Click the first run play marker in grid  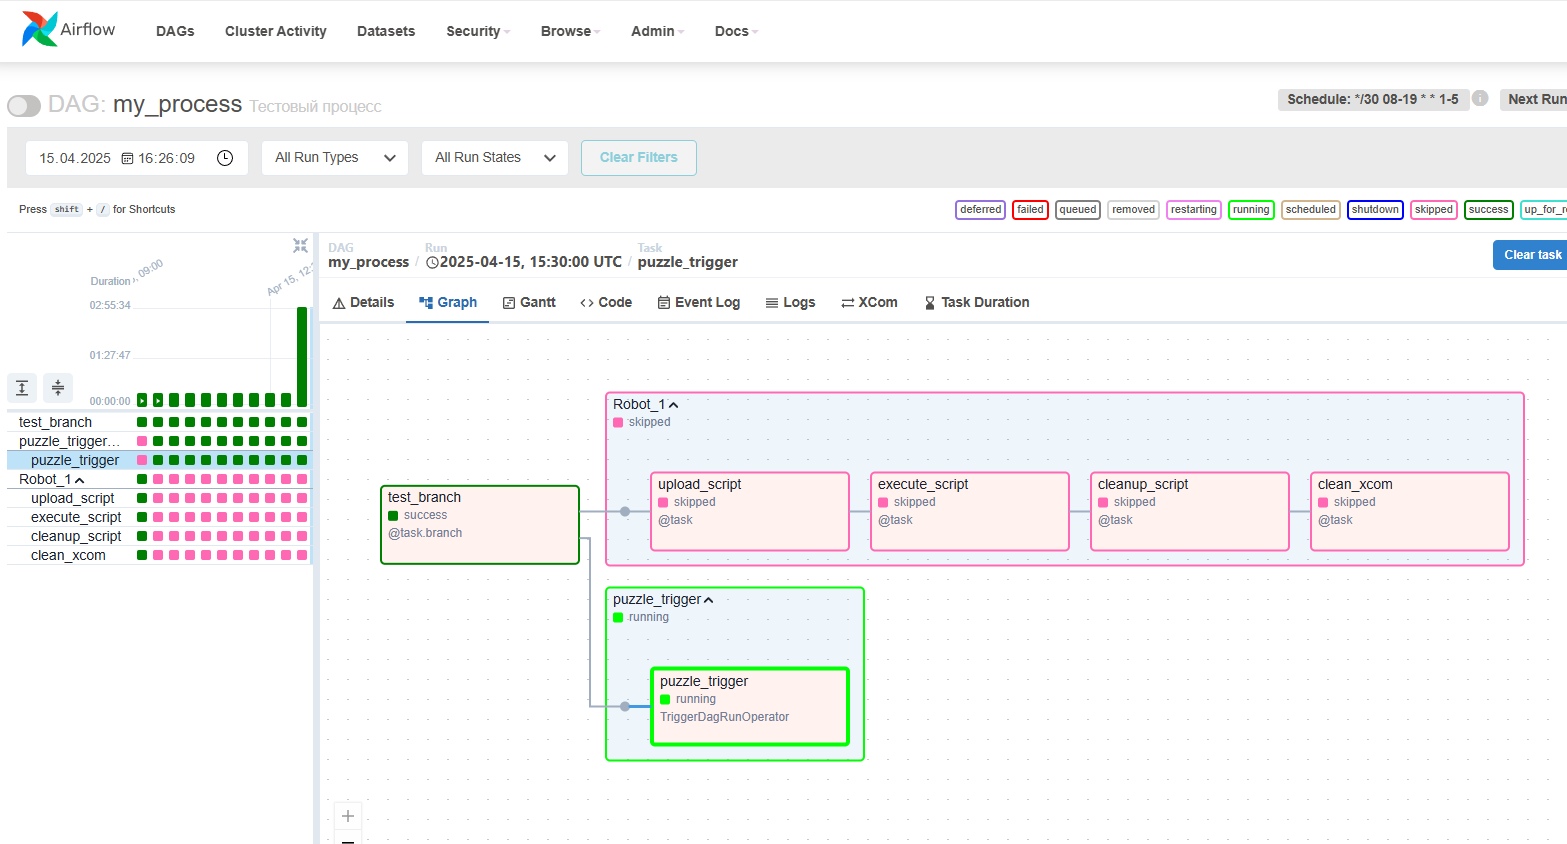point(142,400)
